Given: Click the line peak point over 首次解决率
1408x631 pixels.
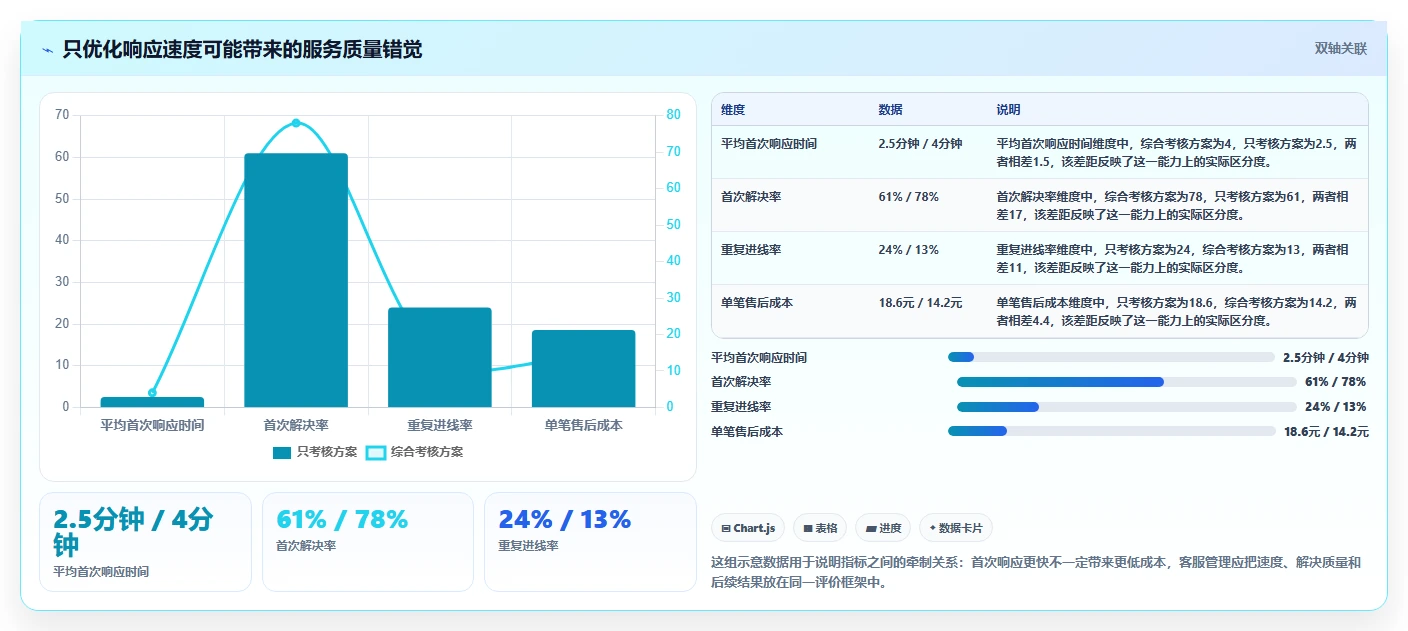Looking at the screenshot, I should coord(296,123).
